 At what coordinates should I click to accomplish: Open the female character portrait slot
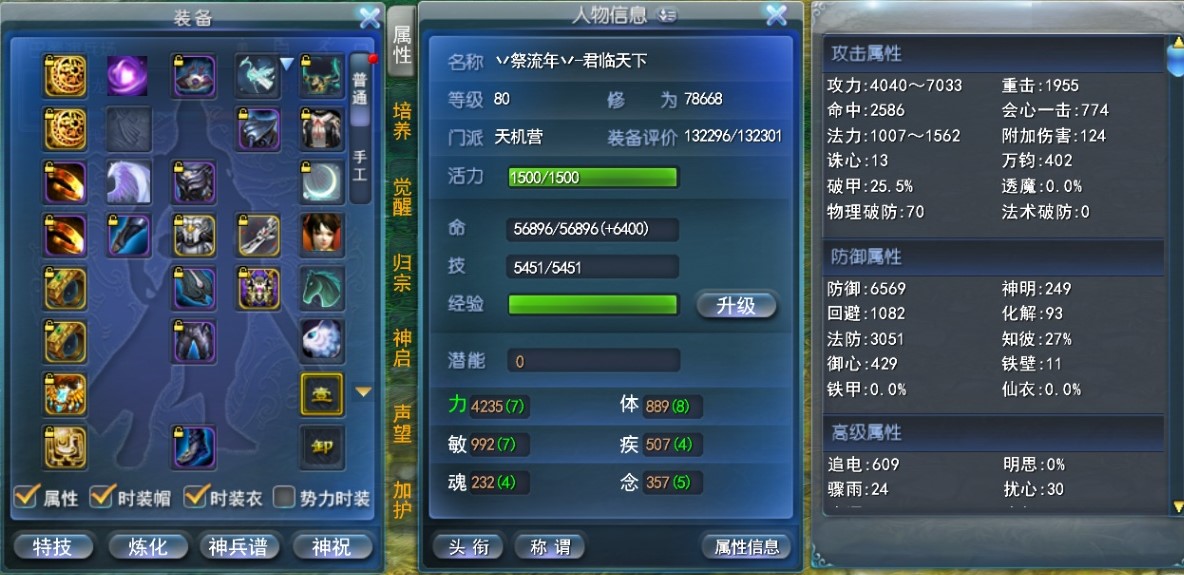pyautogui.click(x=322, y=235)
